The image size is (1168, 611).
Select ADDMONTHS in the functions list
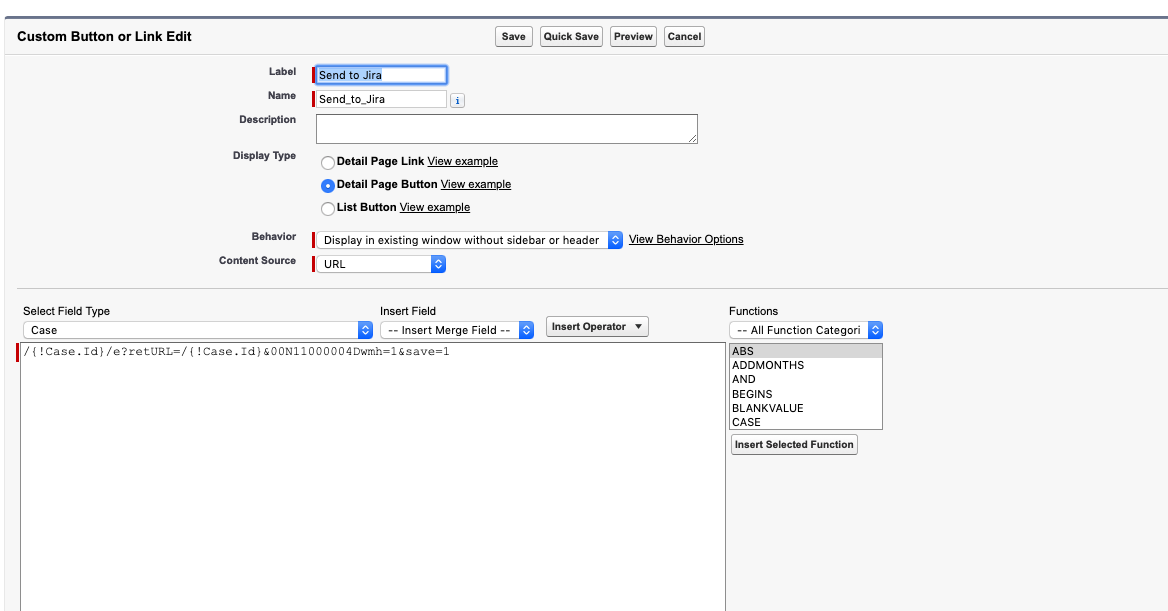(768, 366)
